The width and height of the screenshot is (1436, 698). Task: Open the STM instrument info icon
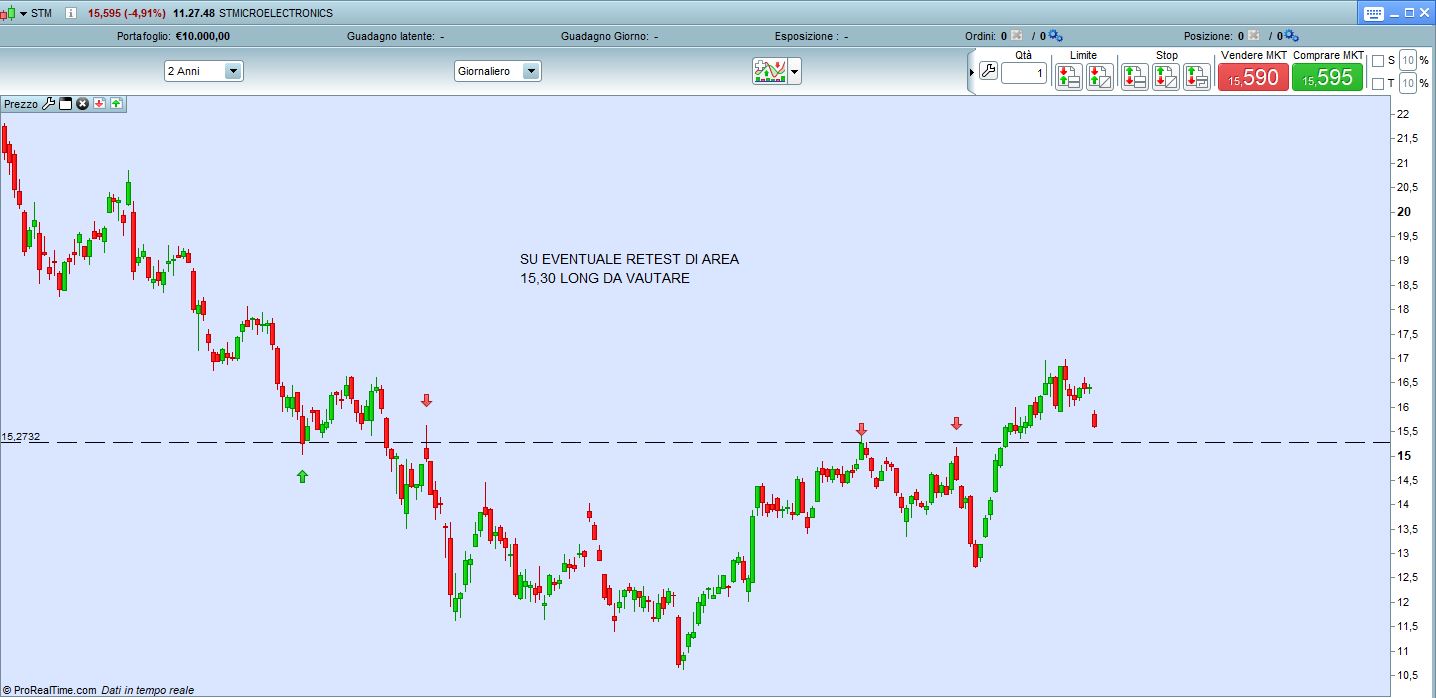point(71,13)
